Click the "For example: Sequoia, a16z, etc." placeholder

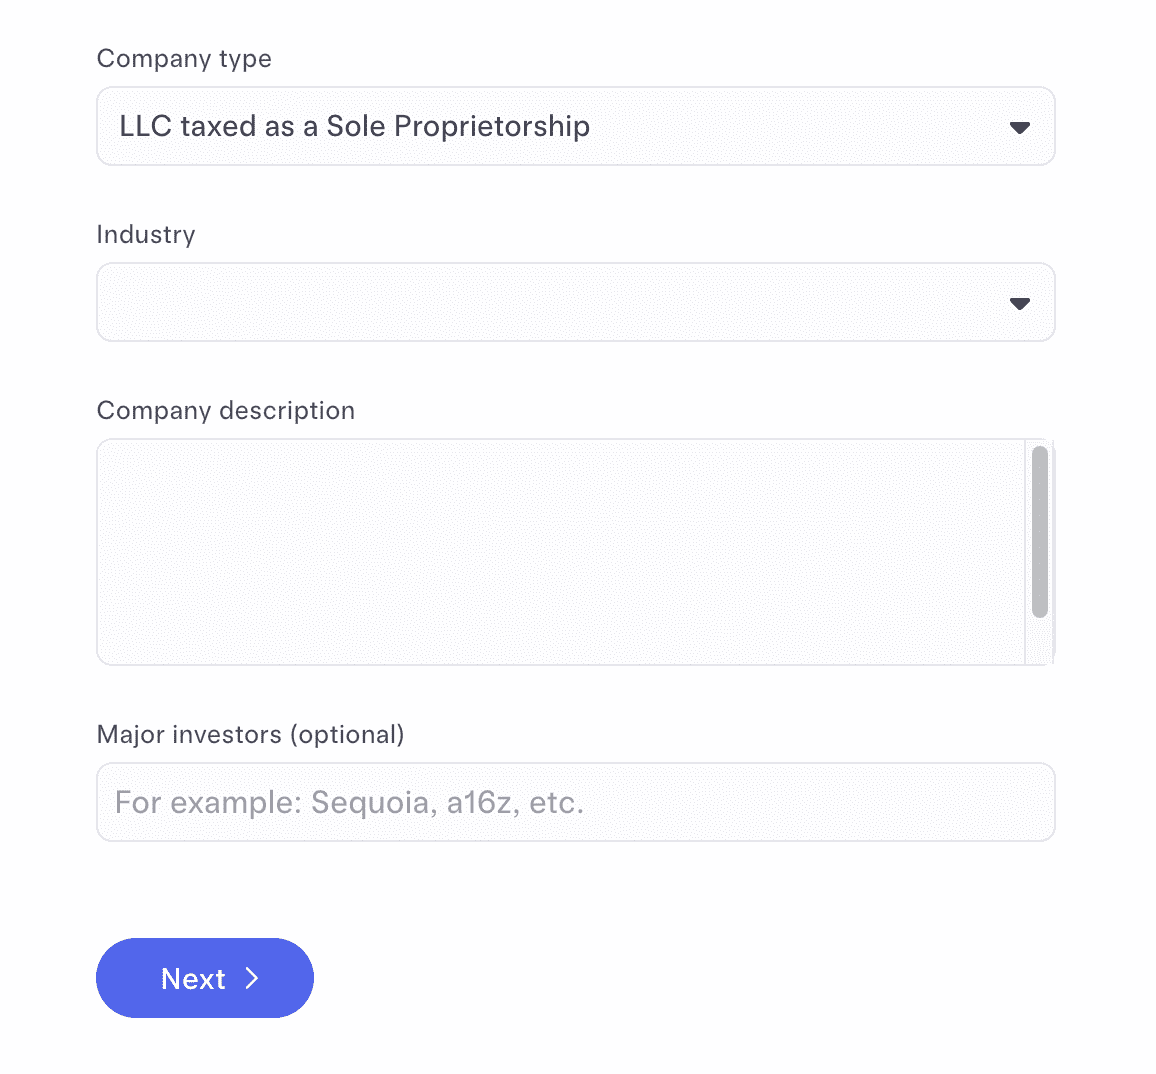tap(349, 802)
